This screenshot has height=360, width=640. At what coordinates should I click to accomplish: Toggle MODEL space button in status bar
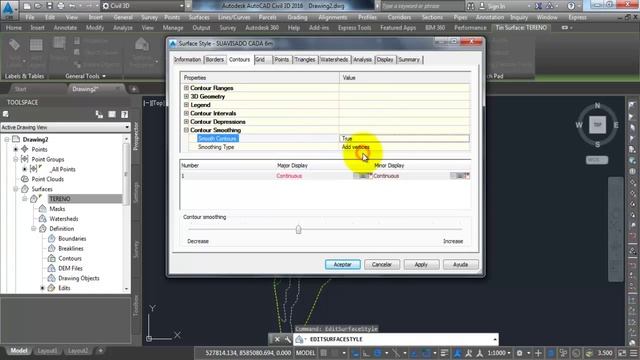[305, 353]
